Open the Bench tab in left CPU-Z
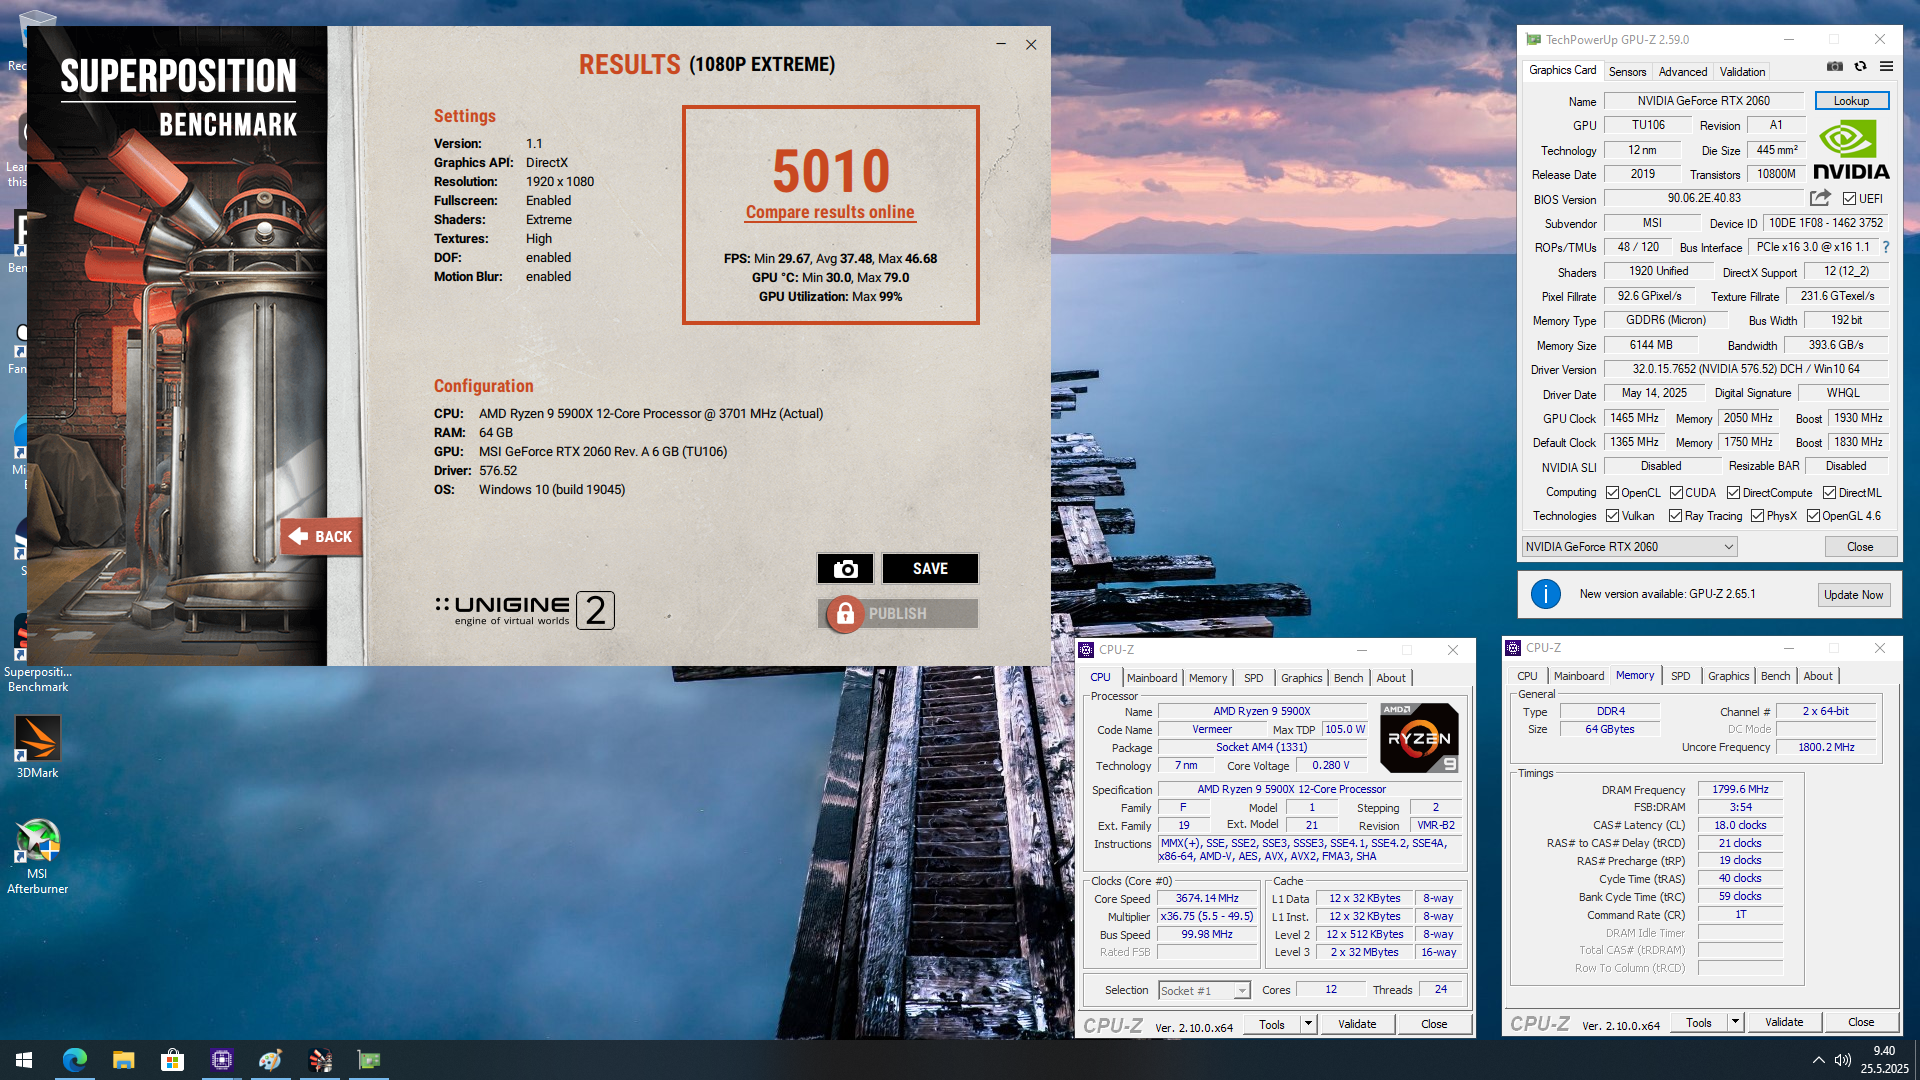This screenshot has width=1920, height=1080. (x=1348, y=678)
